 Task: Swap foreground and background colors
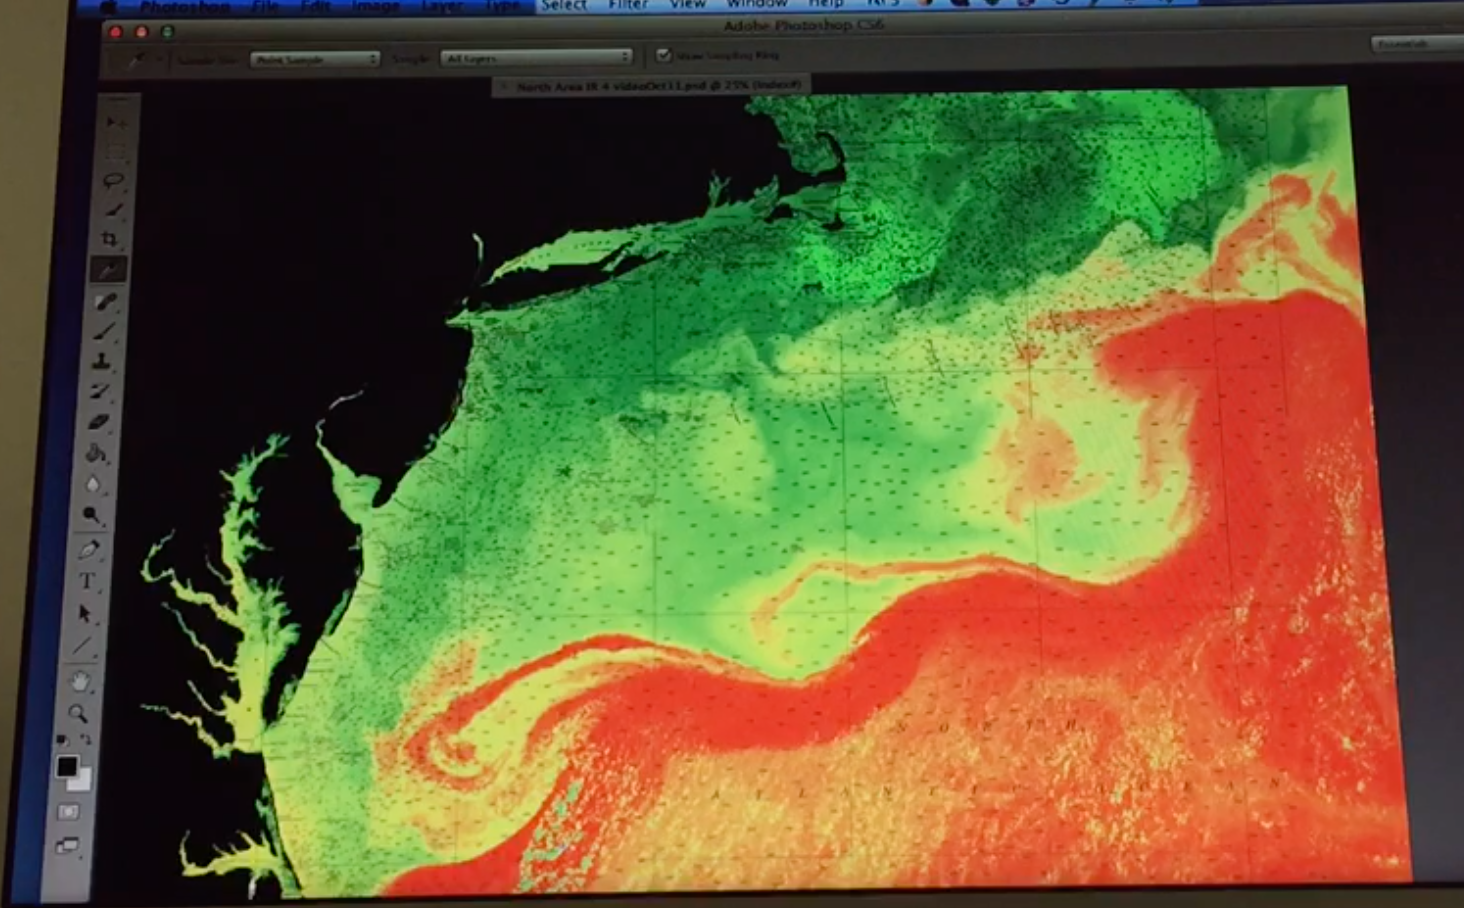pyautogui.click(x=86, y=740)
